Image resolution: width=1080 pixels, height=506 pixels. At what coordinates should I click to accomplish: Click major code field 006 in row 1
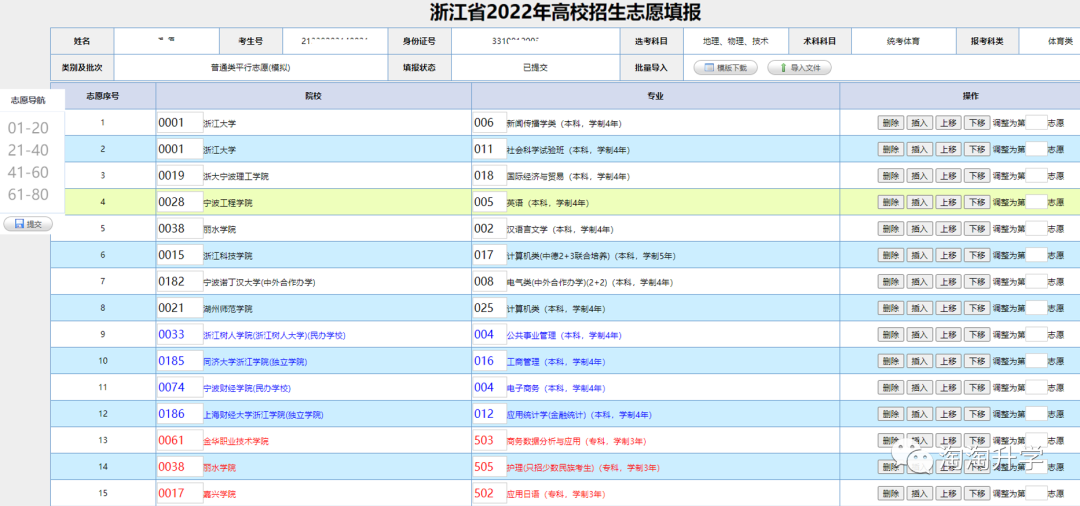pos(490,123)
